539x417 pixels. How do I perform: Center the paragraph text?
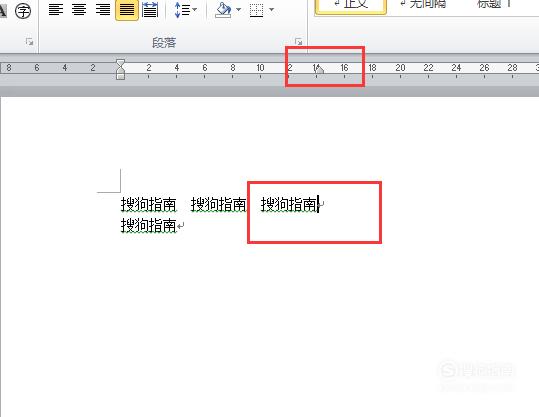[79, 10]
